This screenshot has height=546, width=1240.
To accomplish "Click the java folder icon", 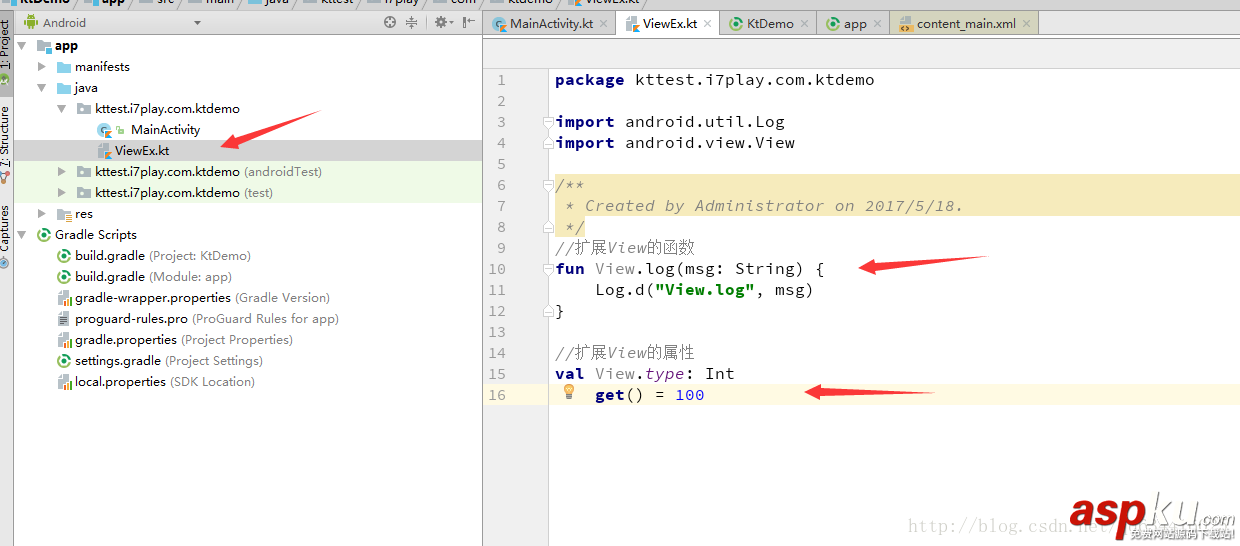I will pyautogui.click(x=64, y=88).
